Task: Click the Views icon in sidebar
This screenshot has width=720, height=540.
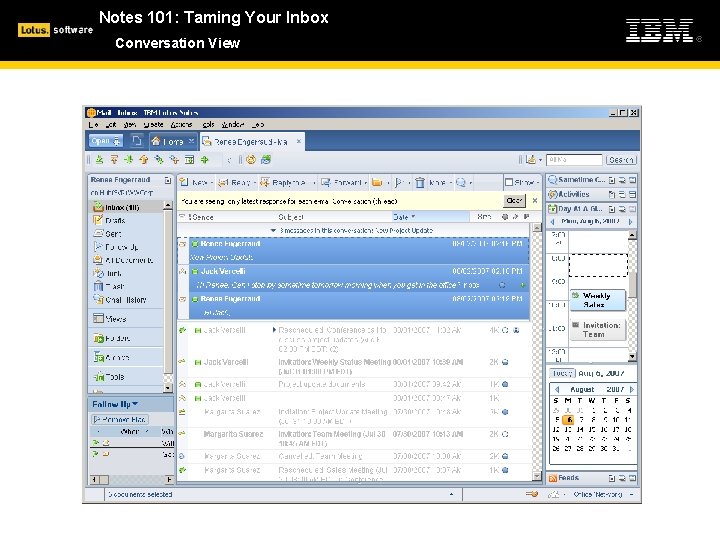Action: [98, 318]
